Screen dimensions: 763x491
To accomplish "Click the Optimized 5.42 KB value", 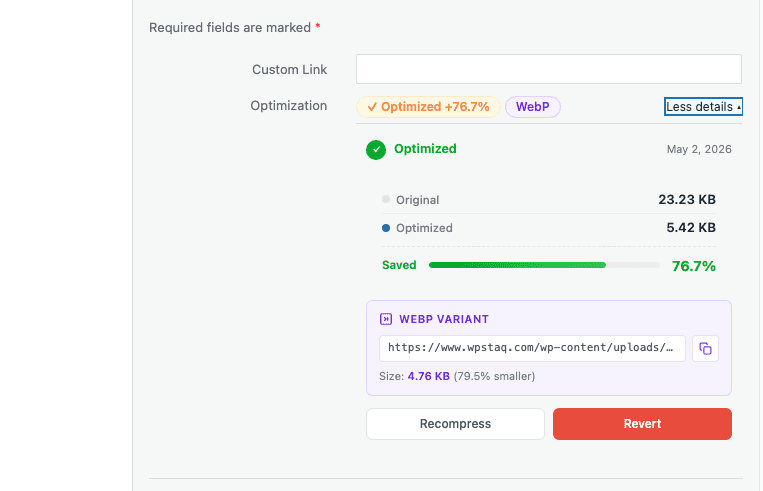I will point(691,228).
